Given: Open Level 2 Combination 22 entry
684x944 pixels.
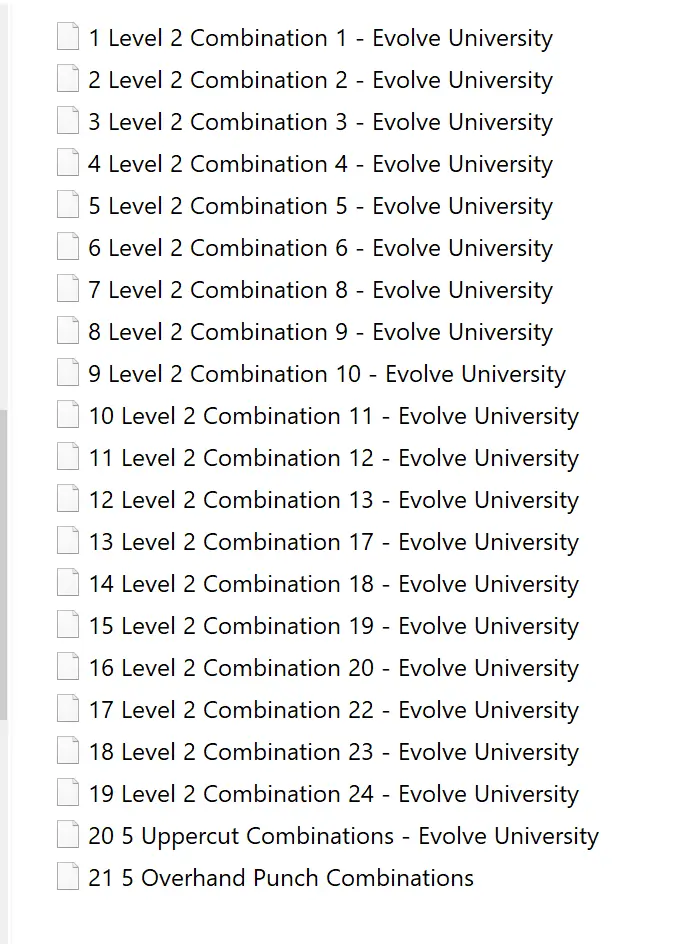Looking at the screenshot, I should point(333,710).
